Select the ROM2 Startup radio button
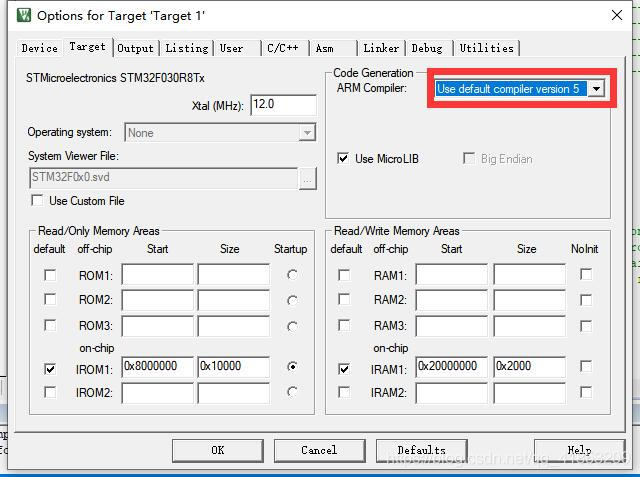Viewport: 640px width, 477px height. pyautogui.click(x=292, y=301)
